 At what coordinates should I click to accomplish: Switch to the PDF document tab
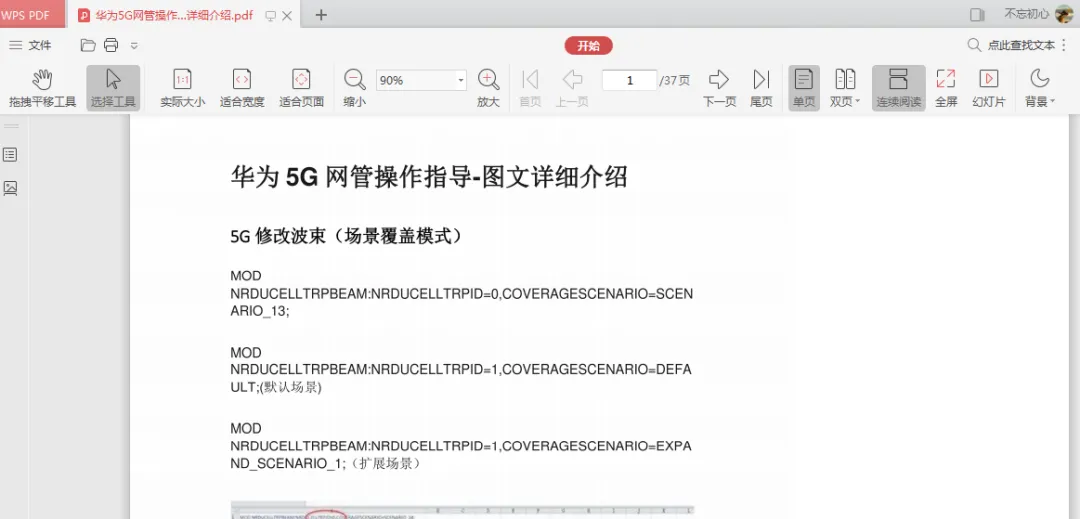[x=174, y=15]
